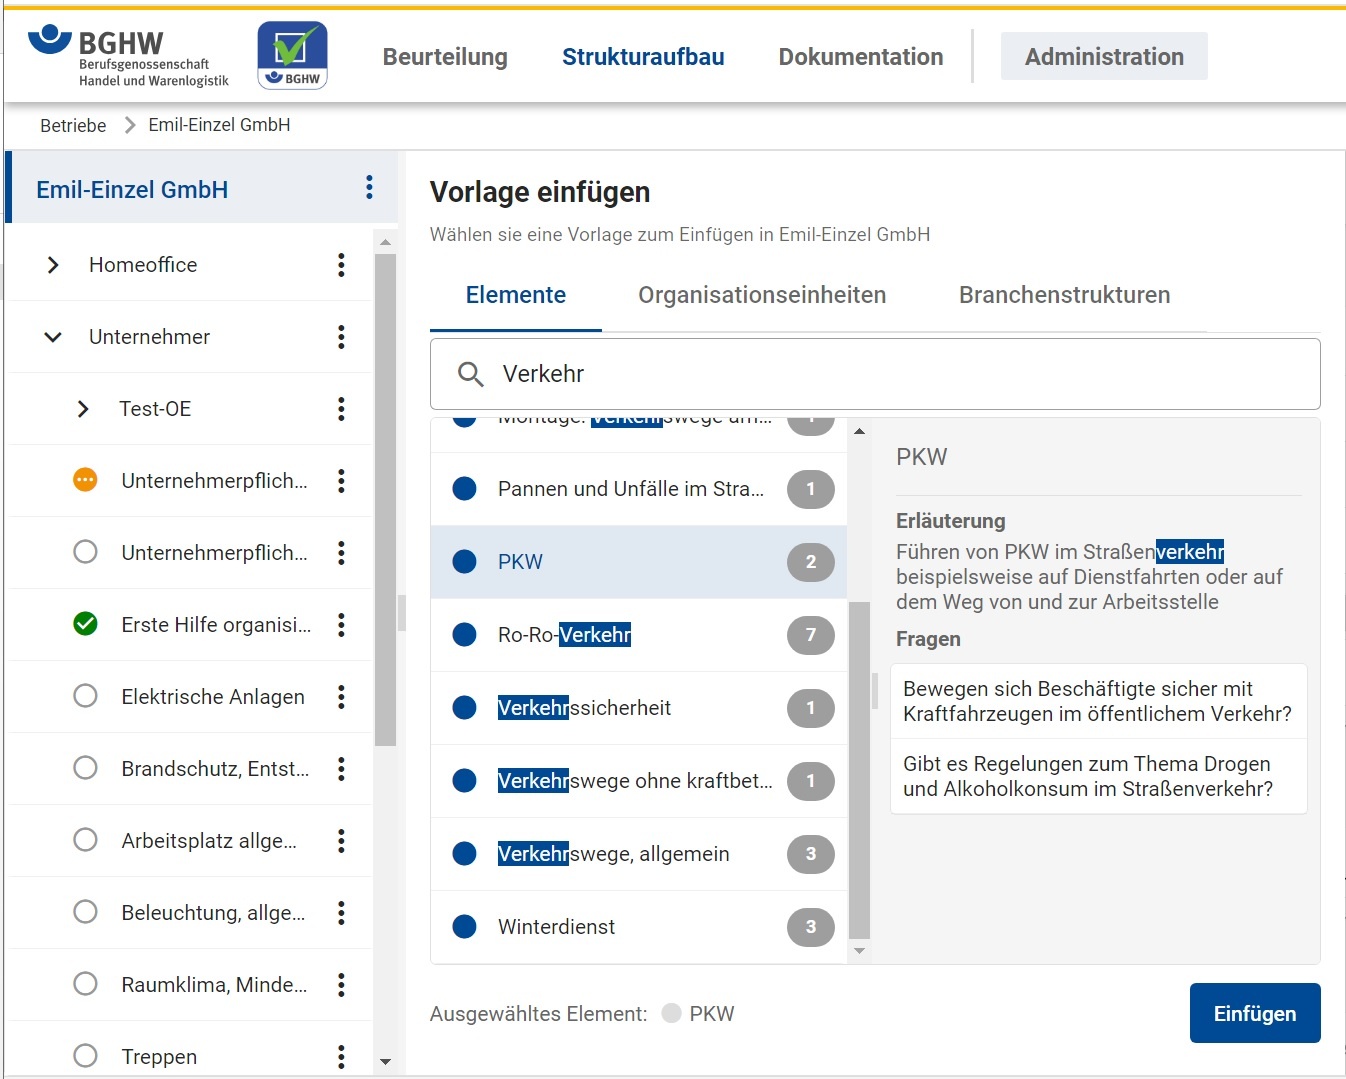Select the Beleuchtung status circle
Screen dimensions: 1346x1079
pos(86,913)
